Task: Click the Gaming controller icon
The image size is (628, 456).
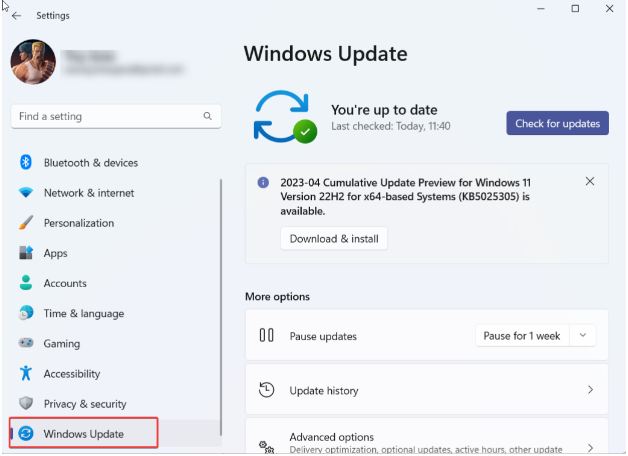Action: 26,343
